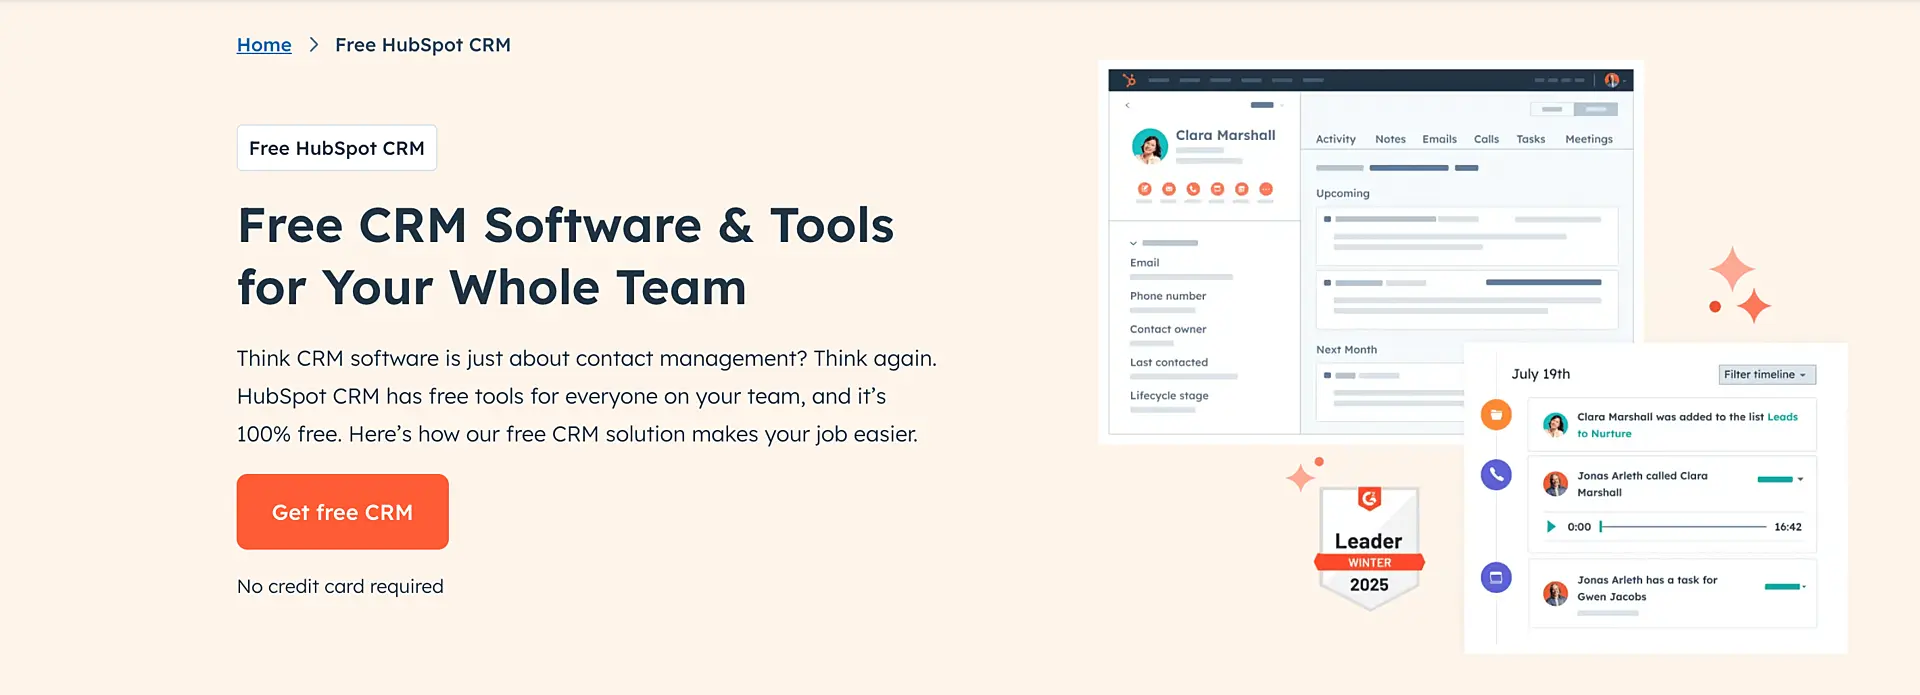Image resolution: width=1920 pixels, height=695 pixels.
Task: Click the call recording progress track
Action: point(1683,527)
